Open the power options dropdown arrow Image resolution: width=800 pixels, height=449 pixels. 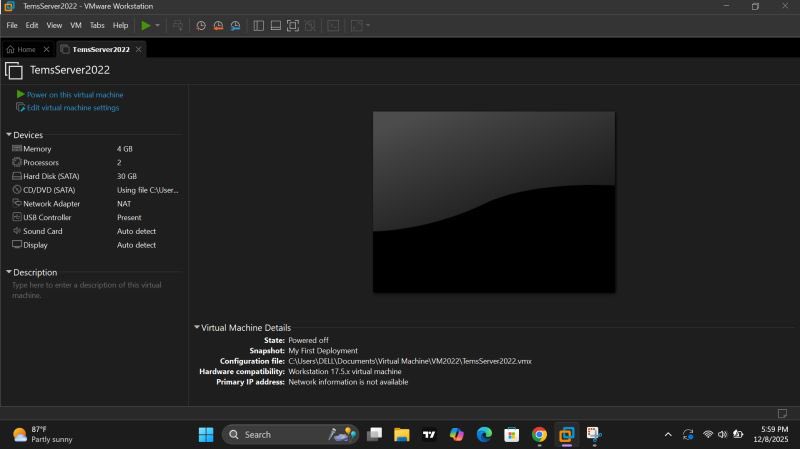(x=157, y=26)
